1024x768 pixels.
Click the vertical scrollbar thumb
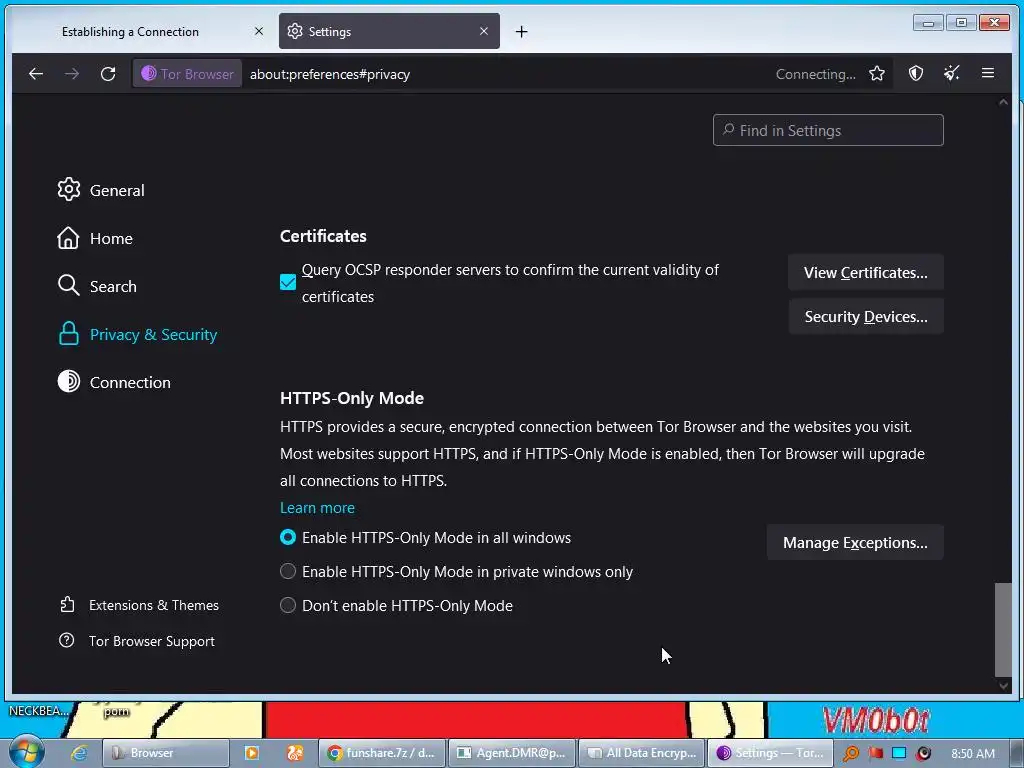(x=1002, y=630)
